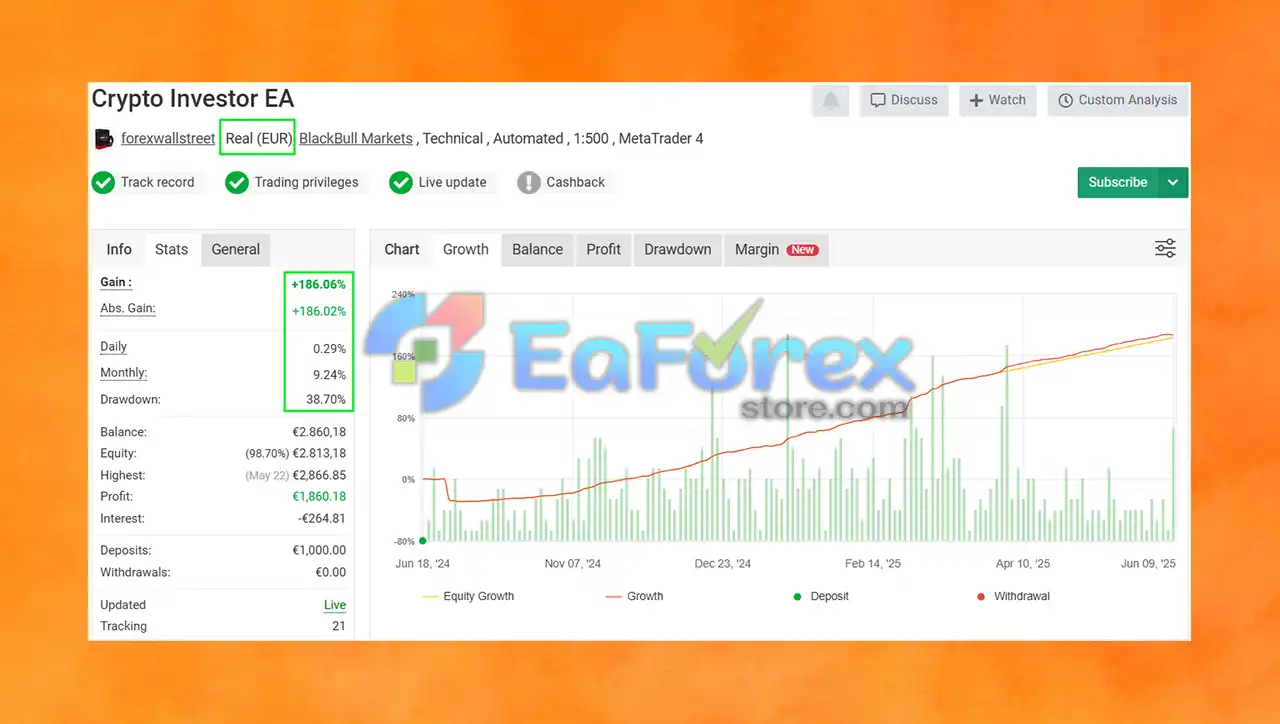Switch to the Balance chart tab

537,249
